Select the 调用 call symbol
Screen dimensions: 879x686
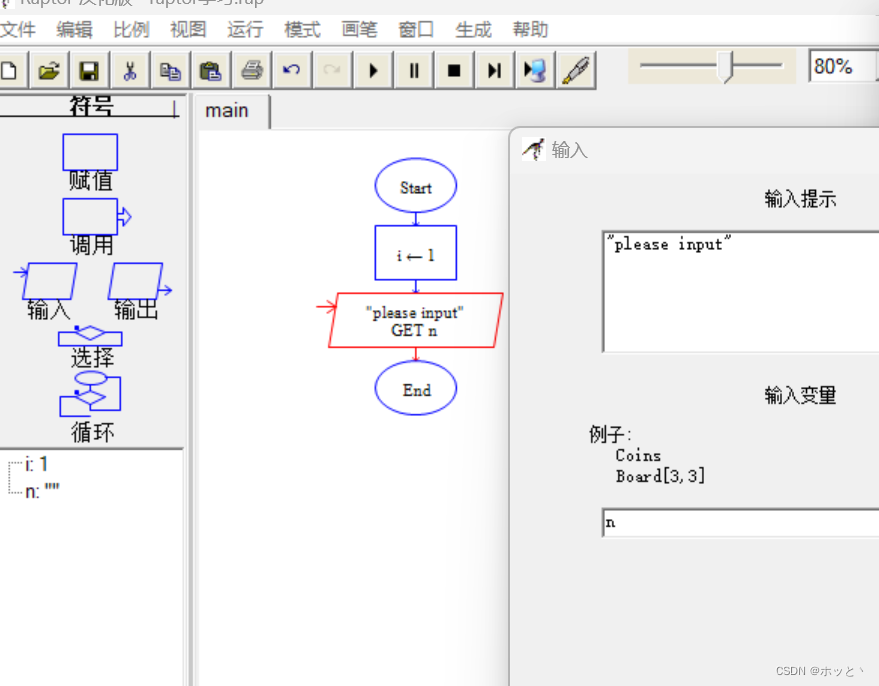point(96,216)
